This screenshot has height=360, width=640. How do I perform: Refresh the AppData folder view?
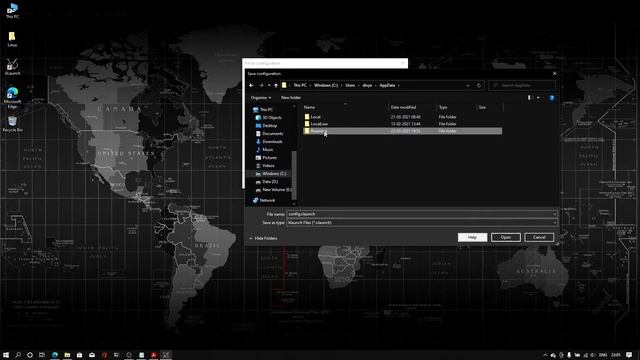(x=479, y=85)
